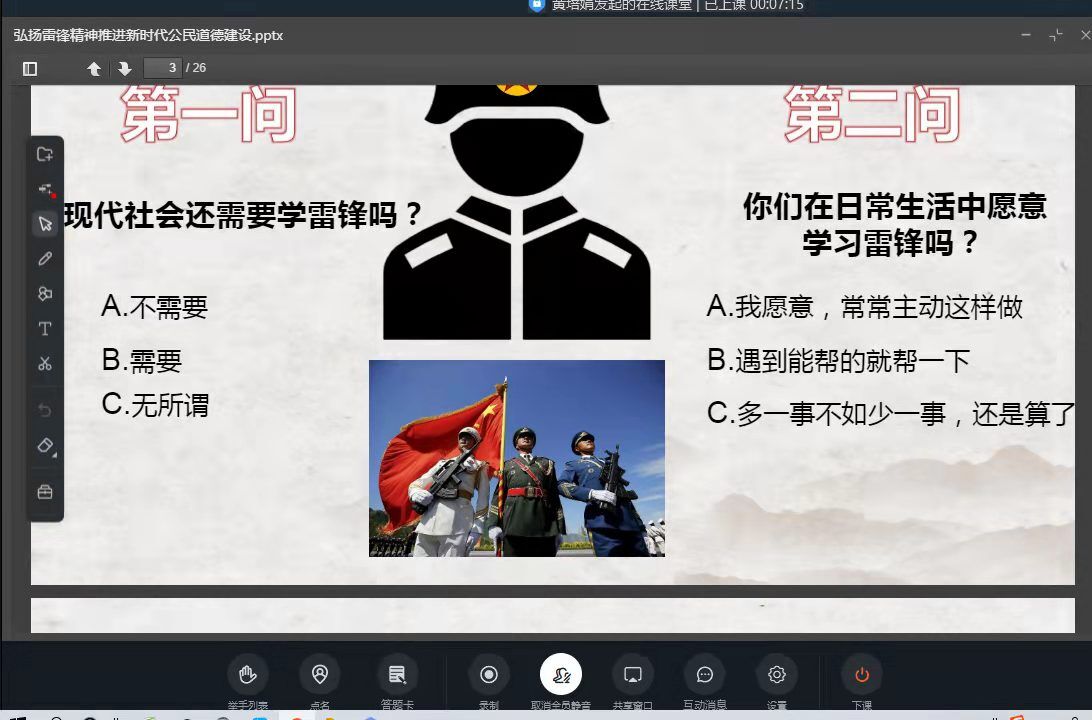
Task: Open the 答题卡 answer card
Action: coord(397,675)
